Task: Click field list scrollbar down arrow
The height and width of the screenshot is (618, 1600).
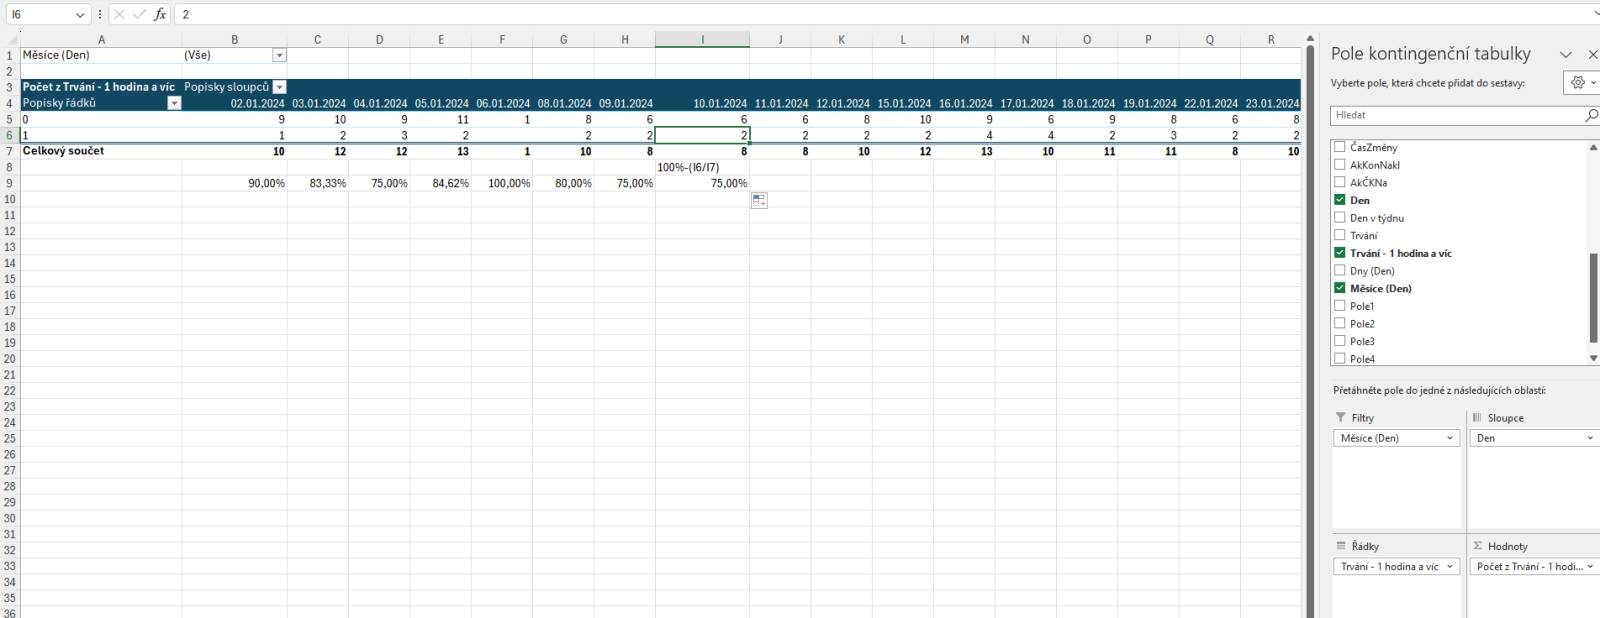Action: point(1593,358)
